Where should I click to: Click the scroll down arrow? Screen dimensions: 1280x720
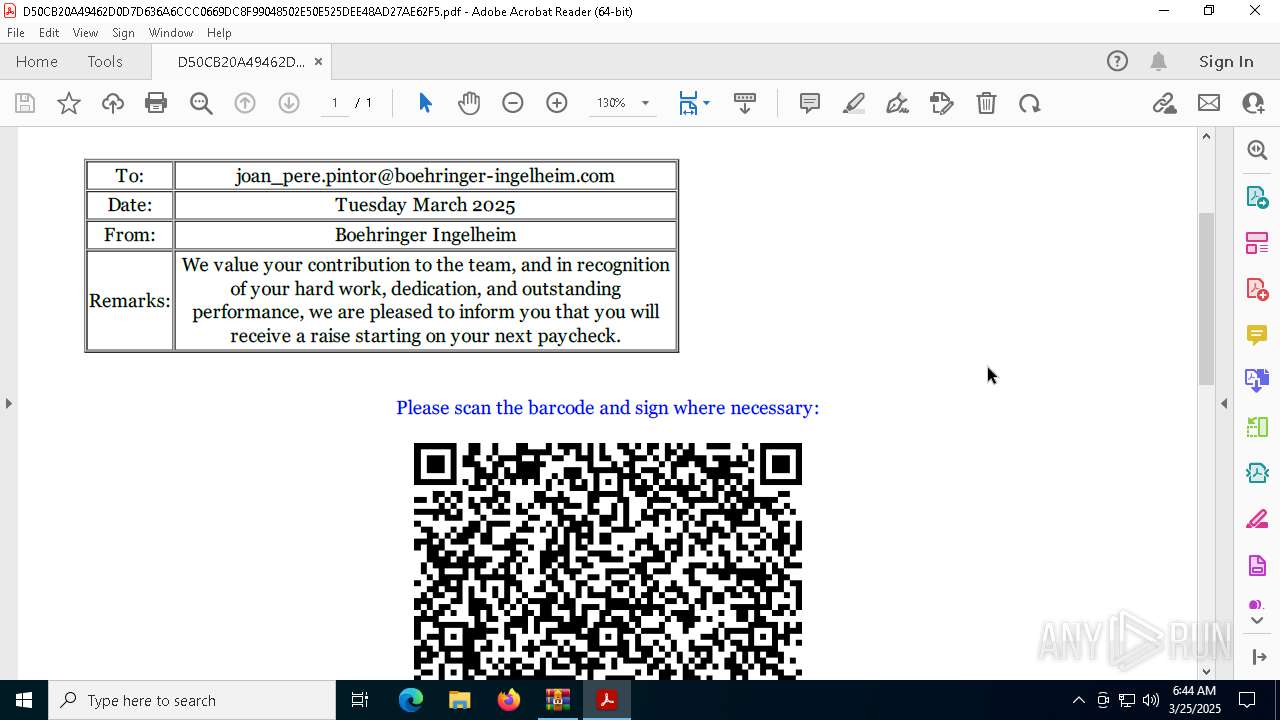coord(1206,671)
